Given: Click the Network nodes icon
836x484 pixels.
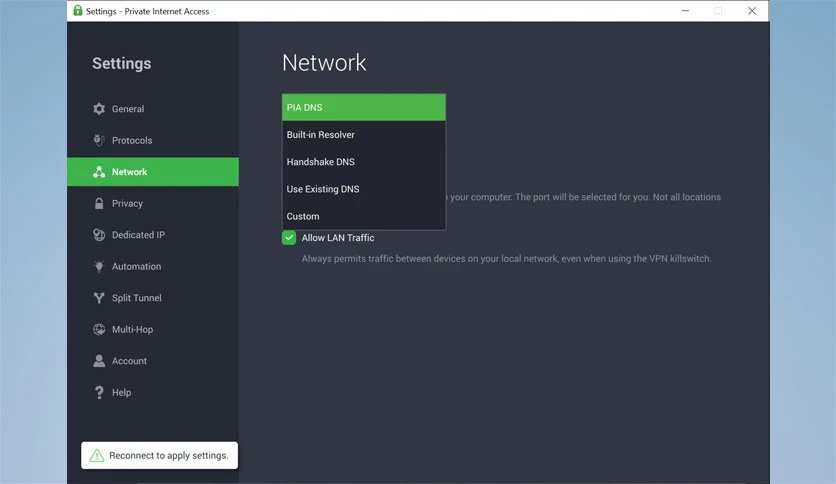Looking at the screenshot, I should pyautogui.click(x=99, y=172).
